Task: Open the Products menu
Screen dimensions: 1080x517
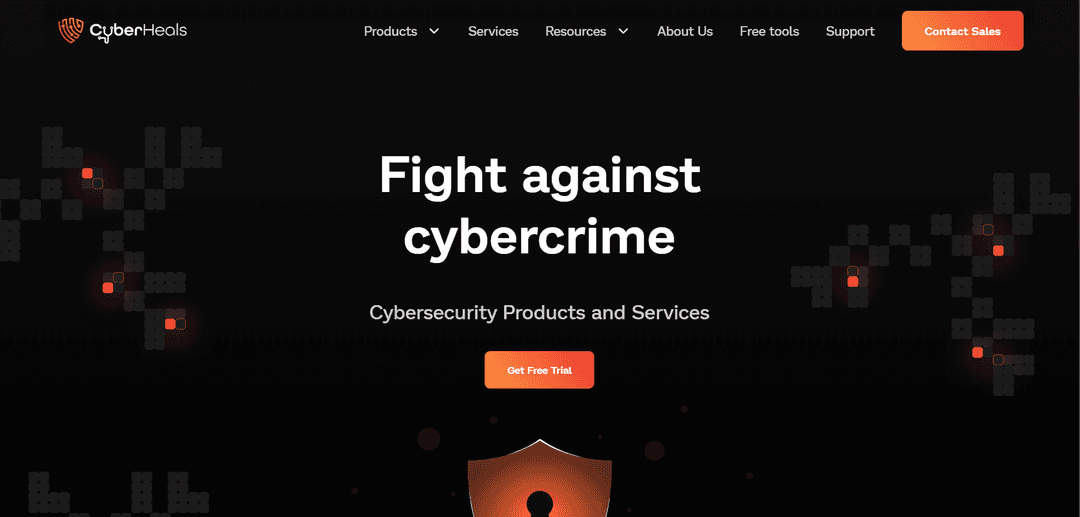Action: 391,31
